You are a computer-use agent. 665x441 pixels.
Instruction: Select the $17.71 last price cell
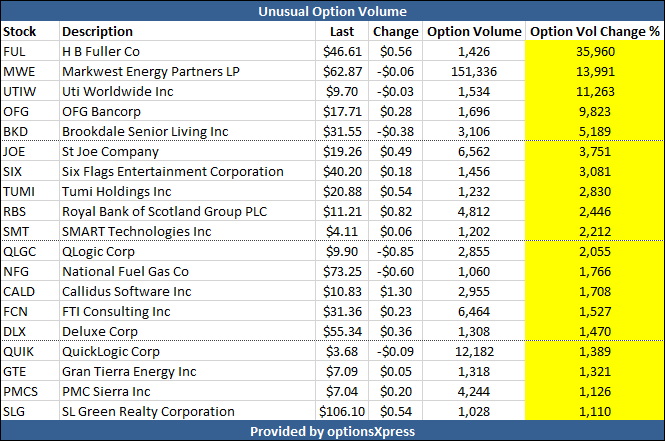point(342,112)
